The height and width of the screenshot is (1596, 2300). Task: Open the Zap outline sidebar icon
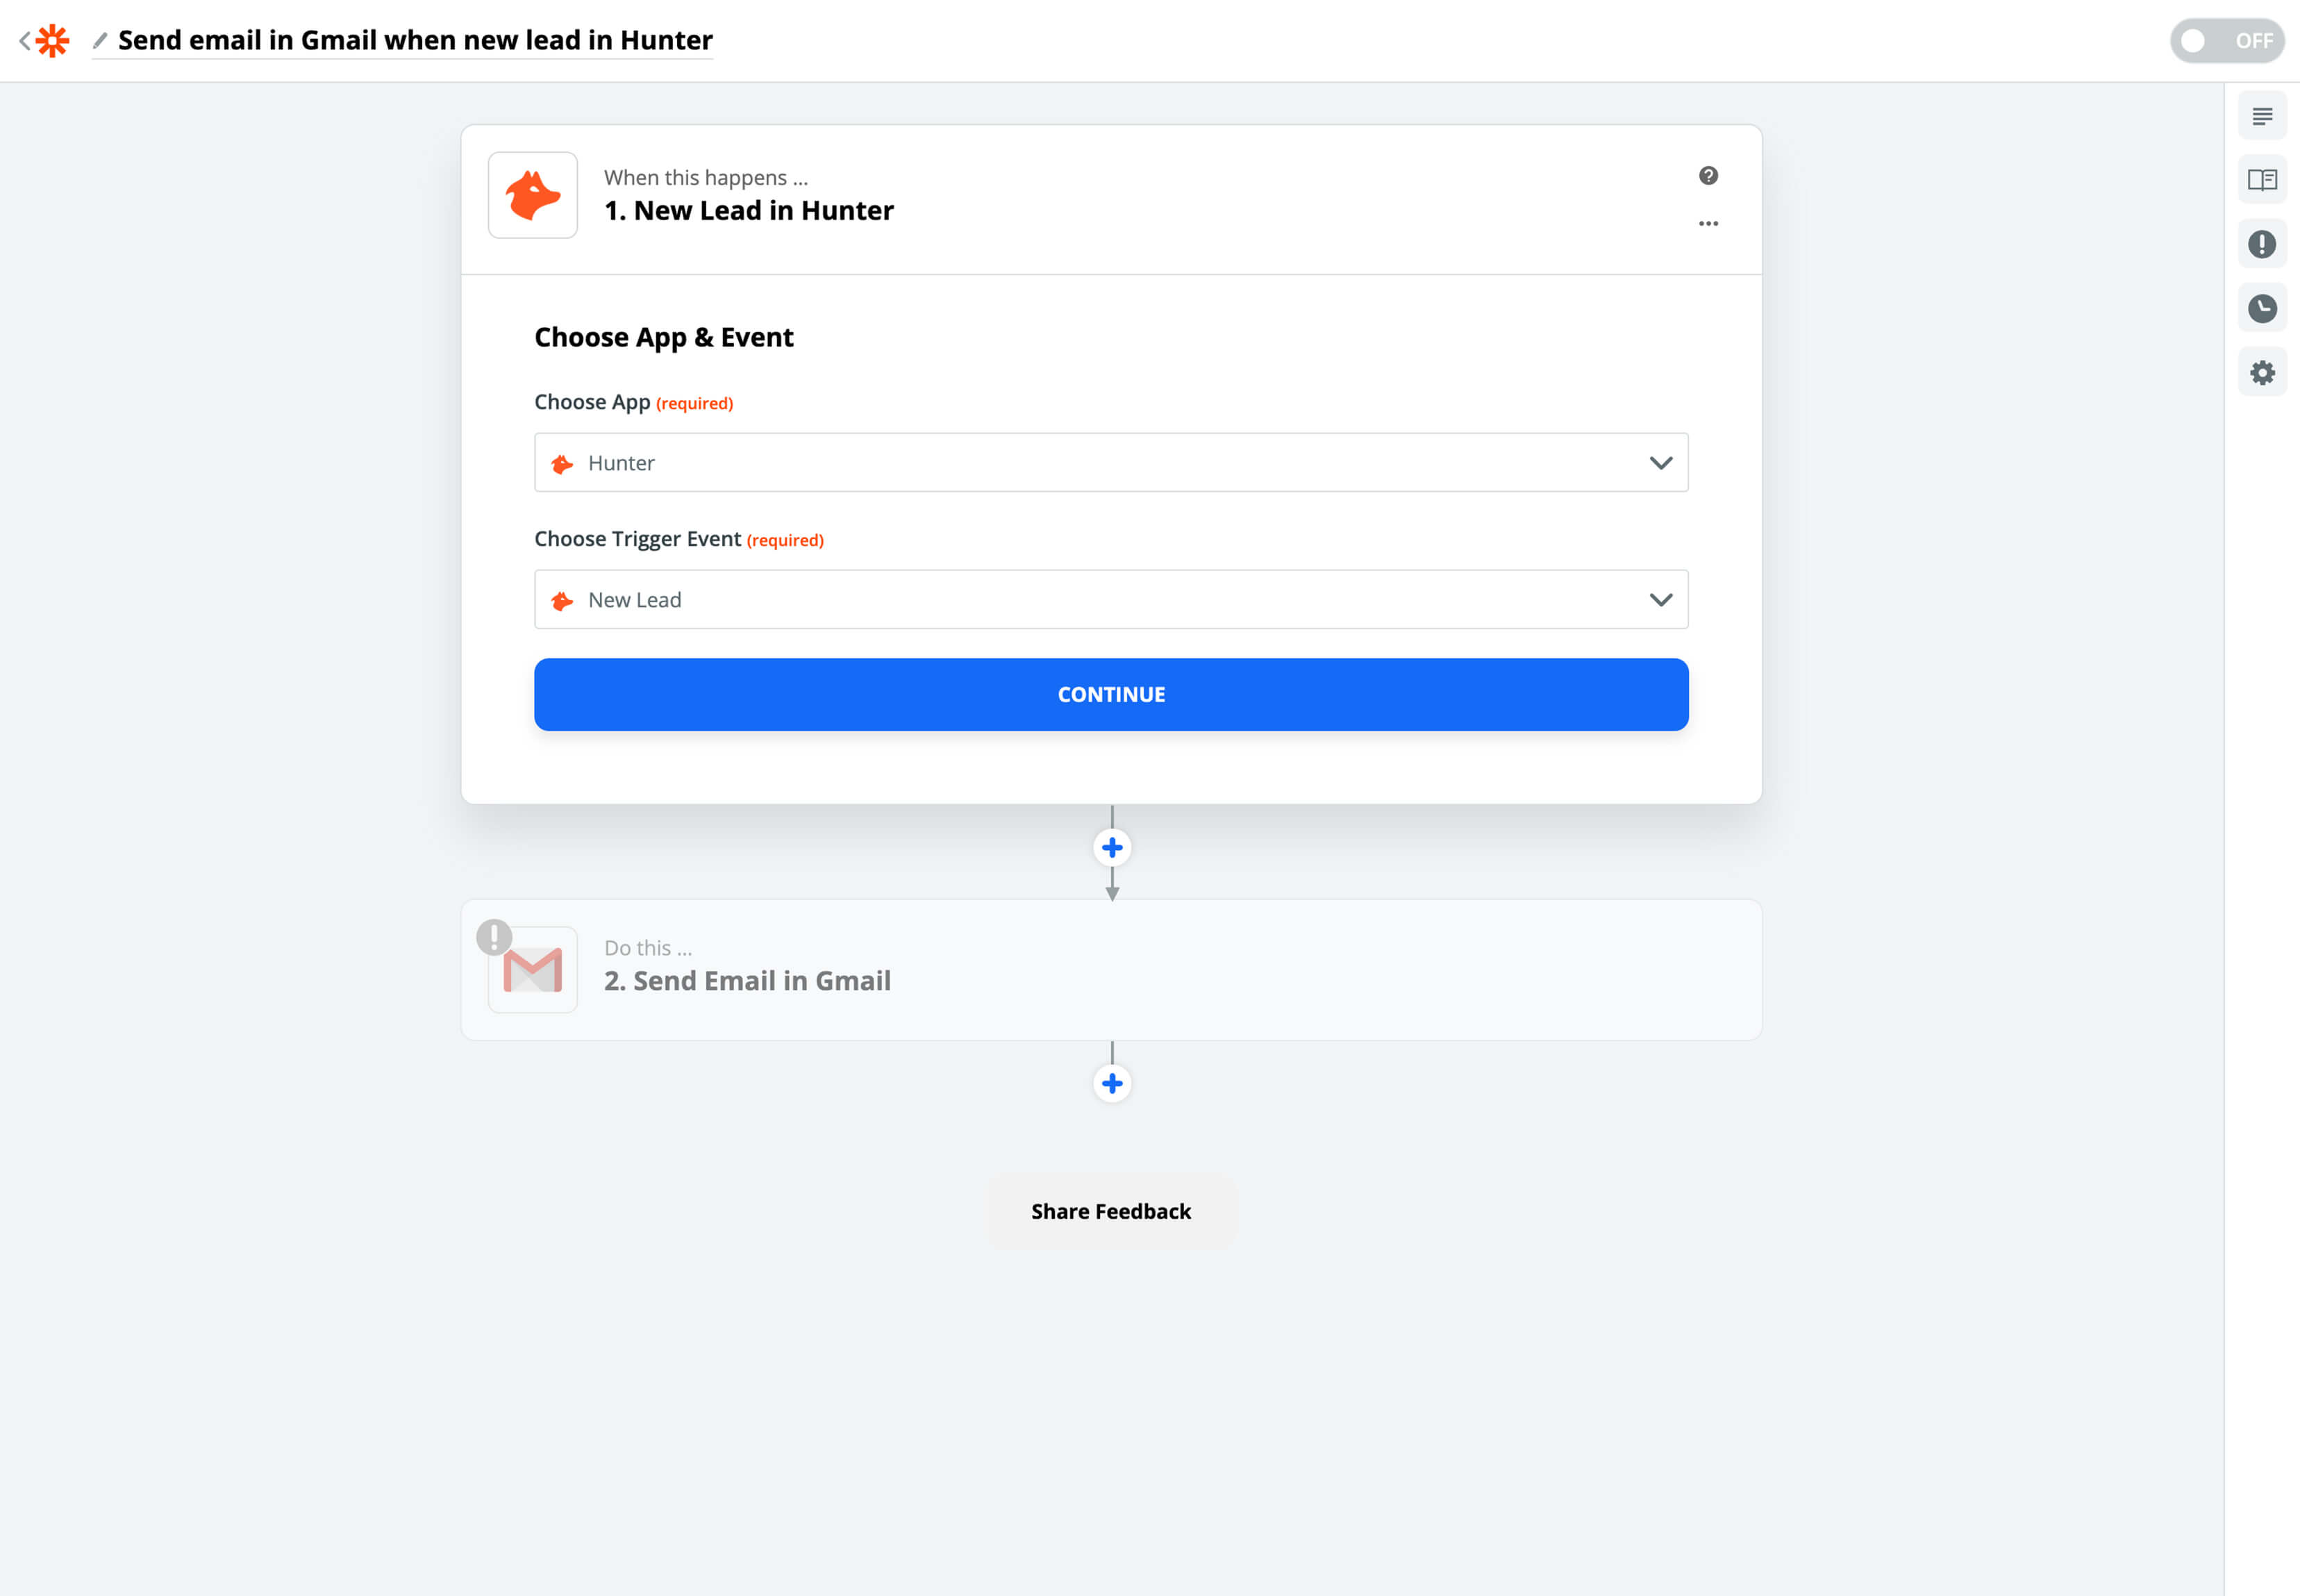coord(2262,116)
